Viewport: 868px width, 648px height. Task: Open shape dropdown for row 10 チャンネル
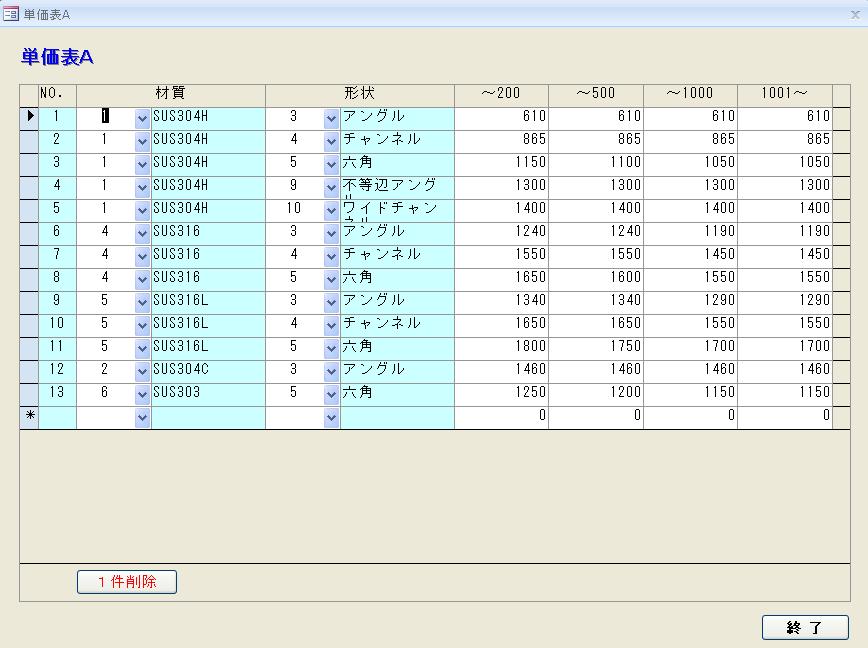[331, 324]
